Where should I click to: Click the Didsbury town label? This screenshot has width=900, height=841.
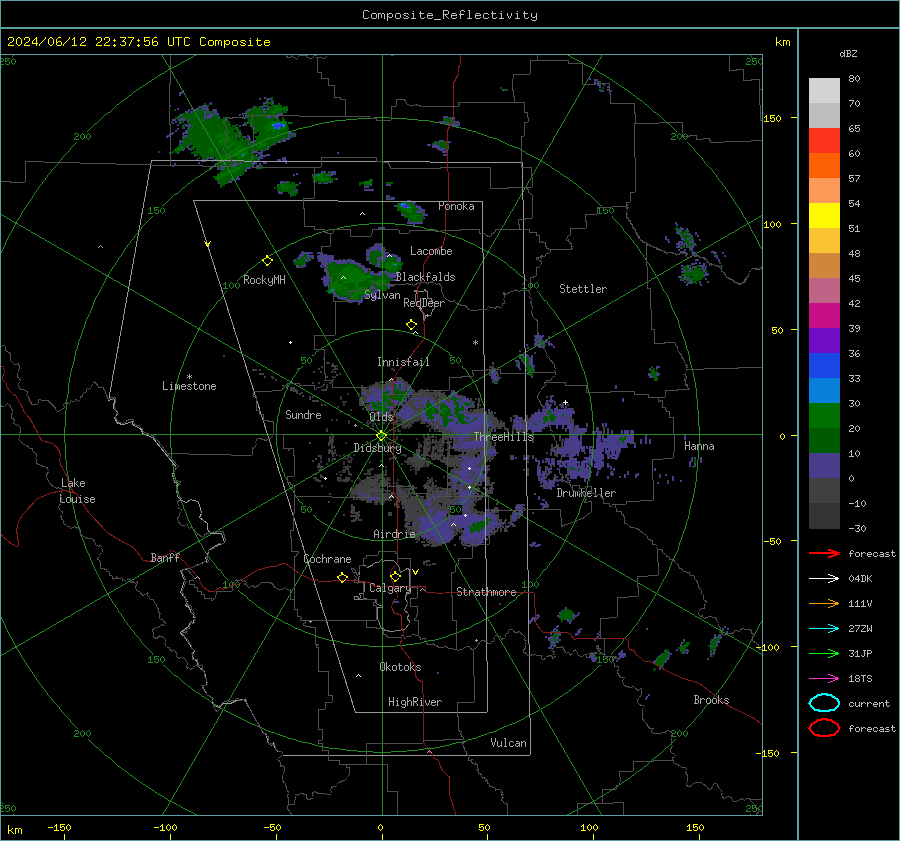pos(377,448)
